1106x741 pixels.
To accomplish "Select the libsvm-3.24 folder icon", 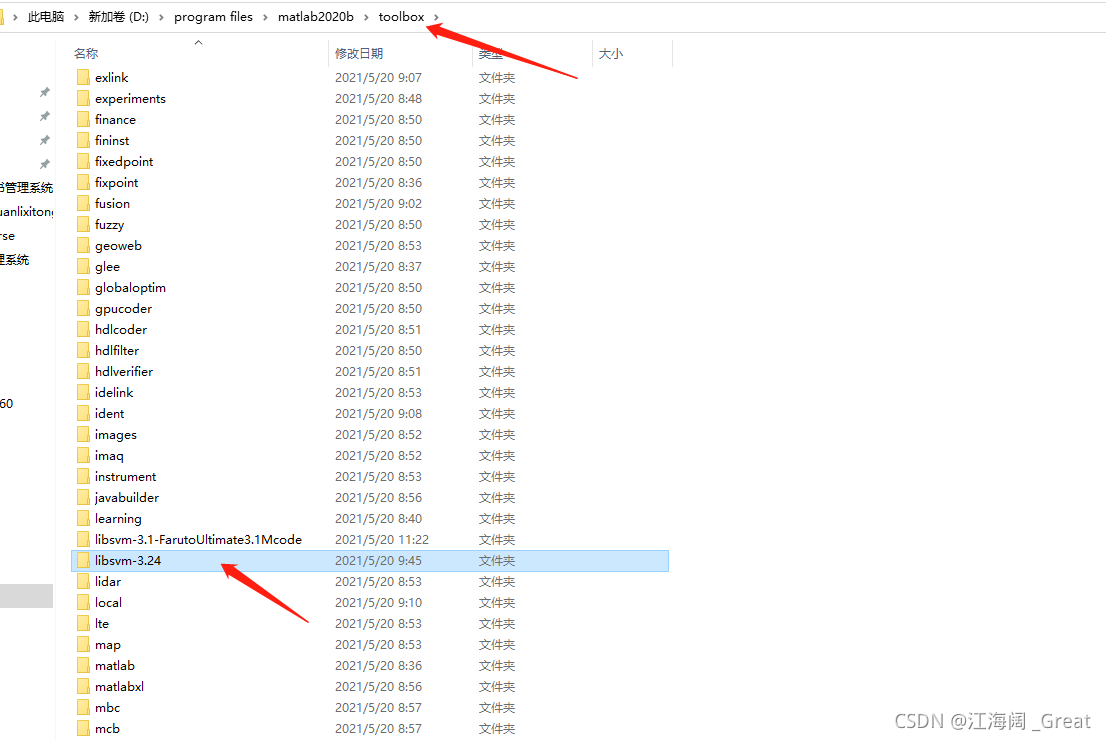I will click(83, 561).
